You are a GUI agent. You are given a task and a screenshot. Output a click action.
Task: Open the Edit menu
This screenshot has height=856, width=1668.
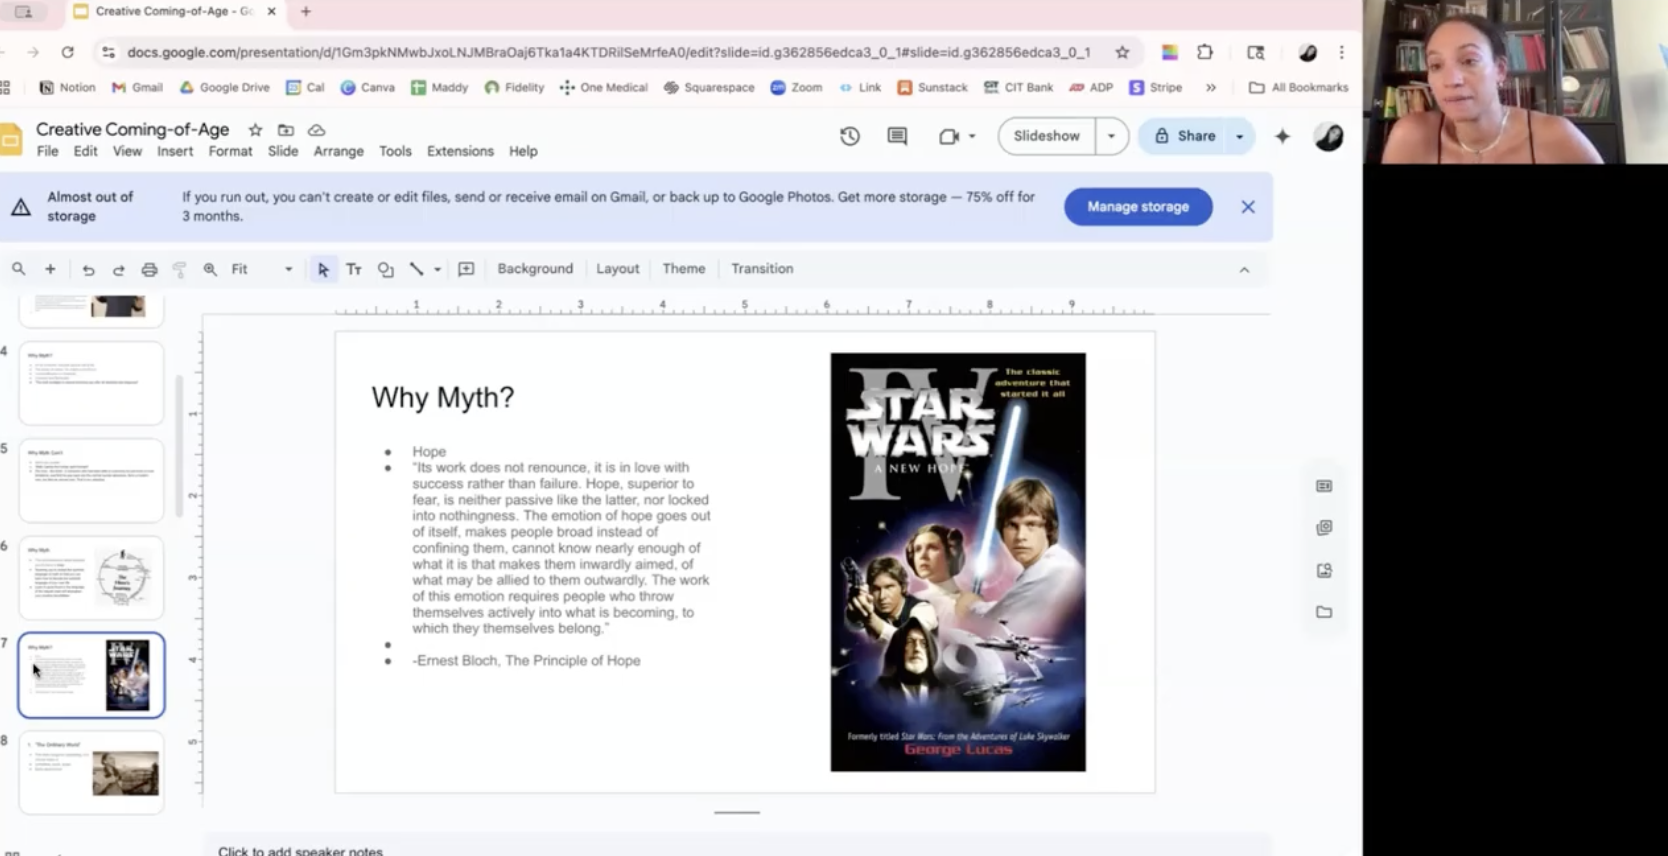[85, 151]
